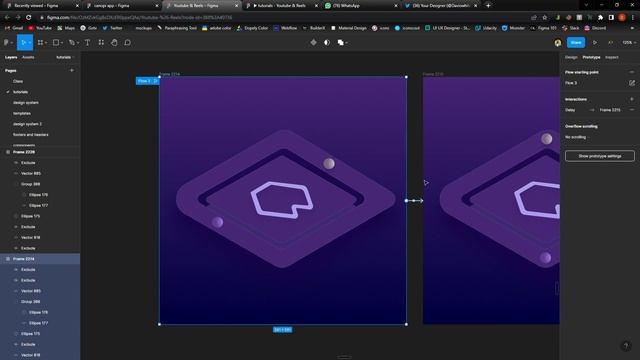
Task: Switch to Recently viewed Figma tab
Action: pyautogui.click(x=42, y=6)
